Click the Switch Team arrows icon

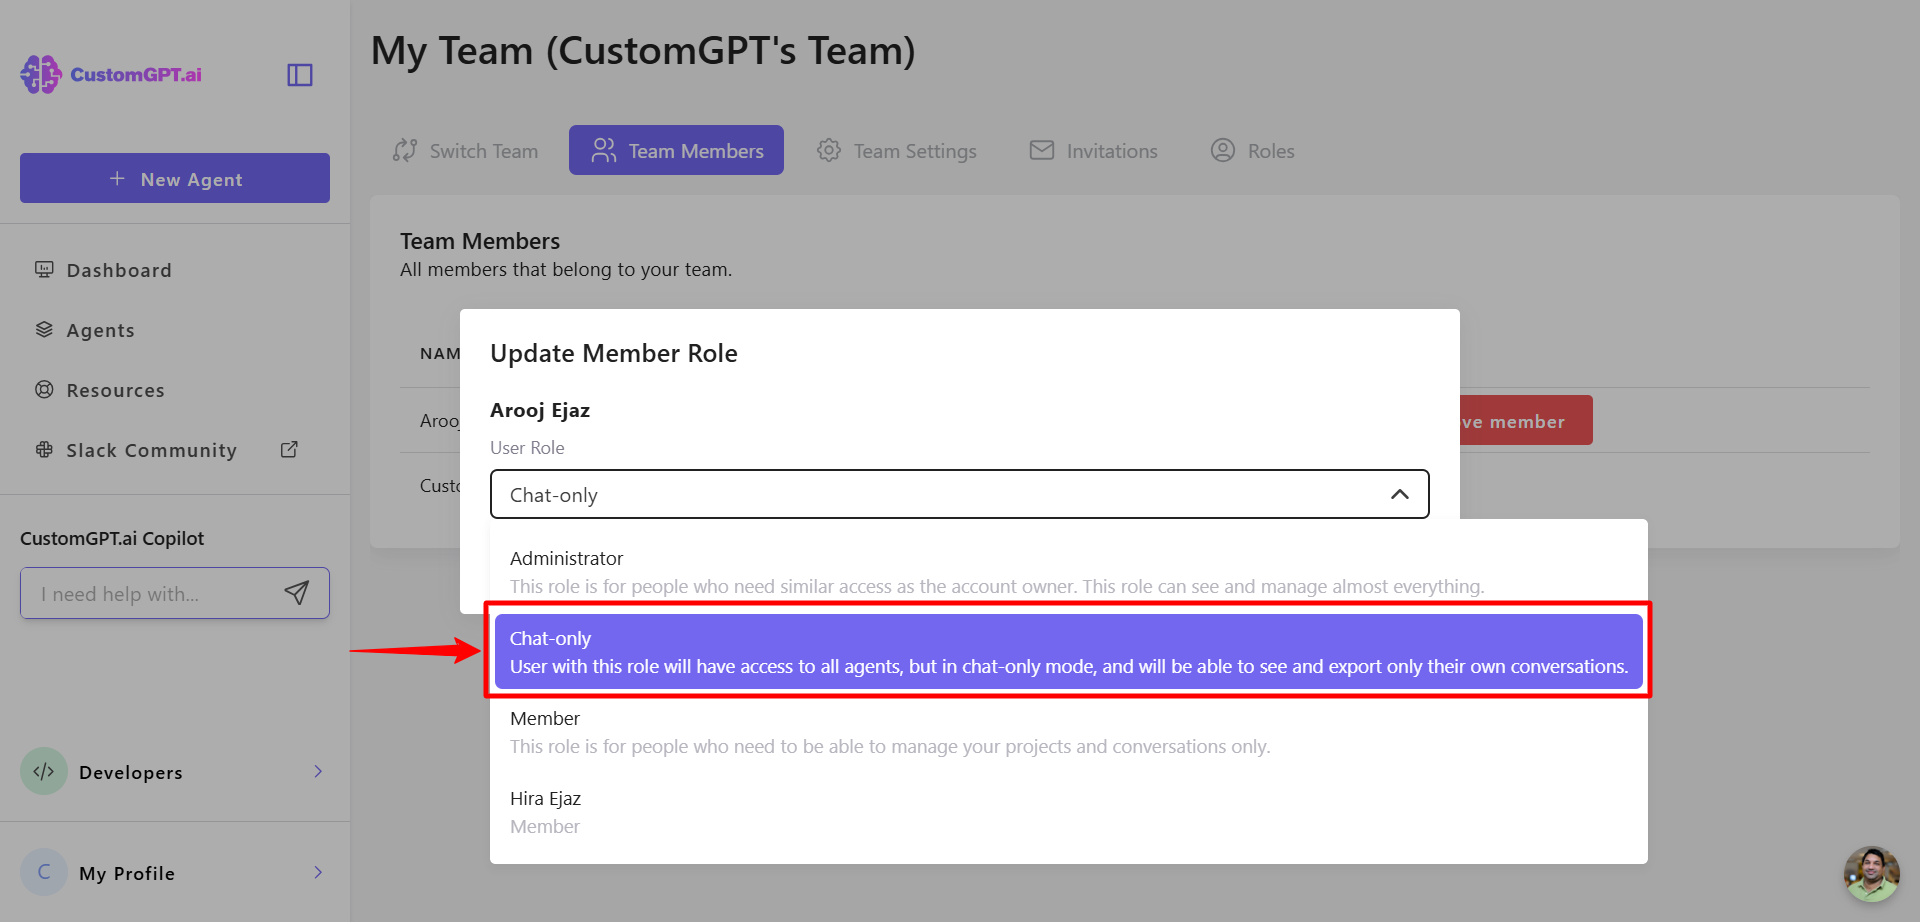point(405,150)
